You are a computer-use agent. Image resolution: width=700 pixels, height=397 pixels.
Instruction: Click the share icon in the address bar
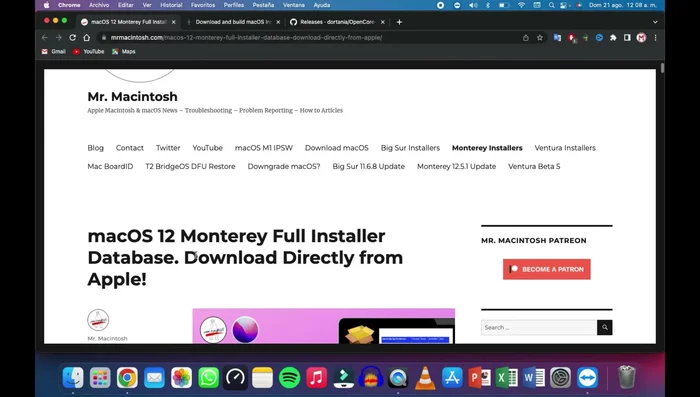click(525, 38)
